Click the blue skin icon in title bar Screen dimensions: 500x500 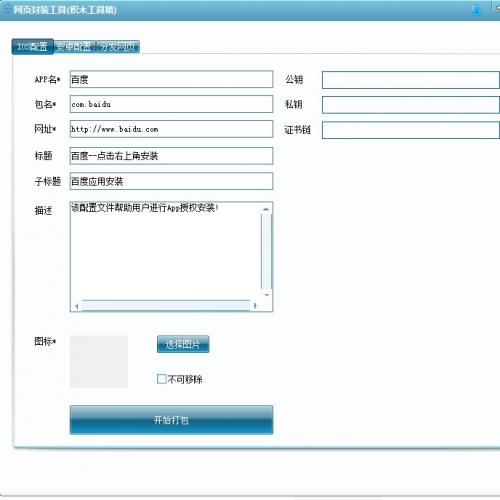click(476, 9)
